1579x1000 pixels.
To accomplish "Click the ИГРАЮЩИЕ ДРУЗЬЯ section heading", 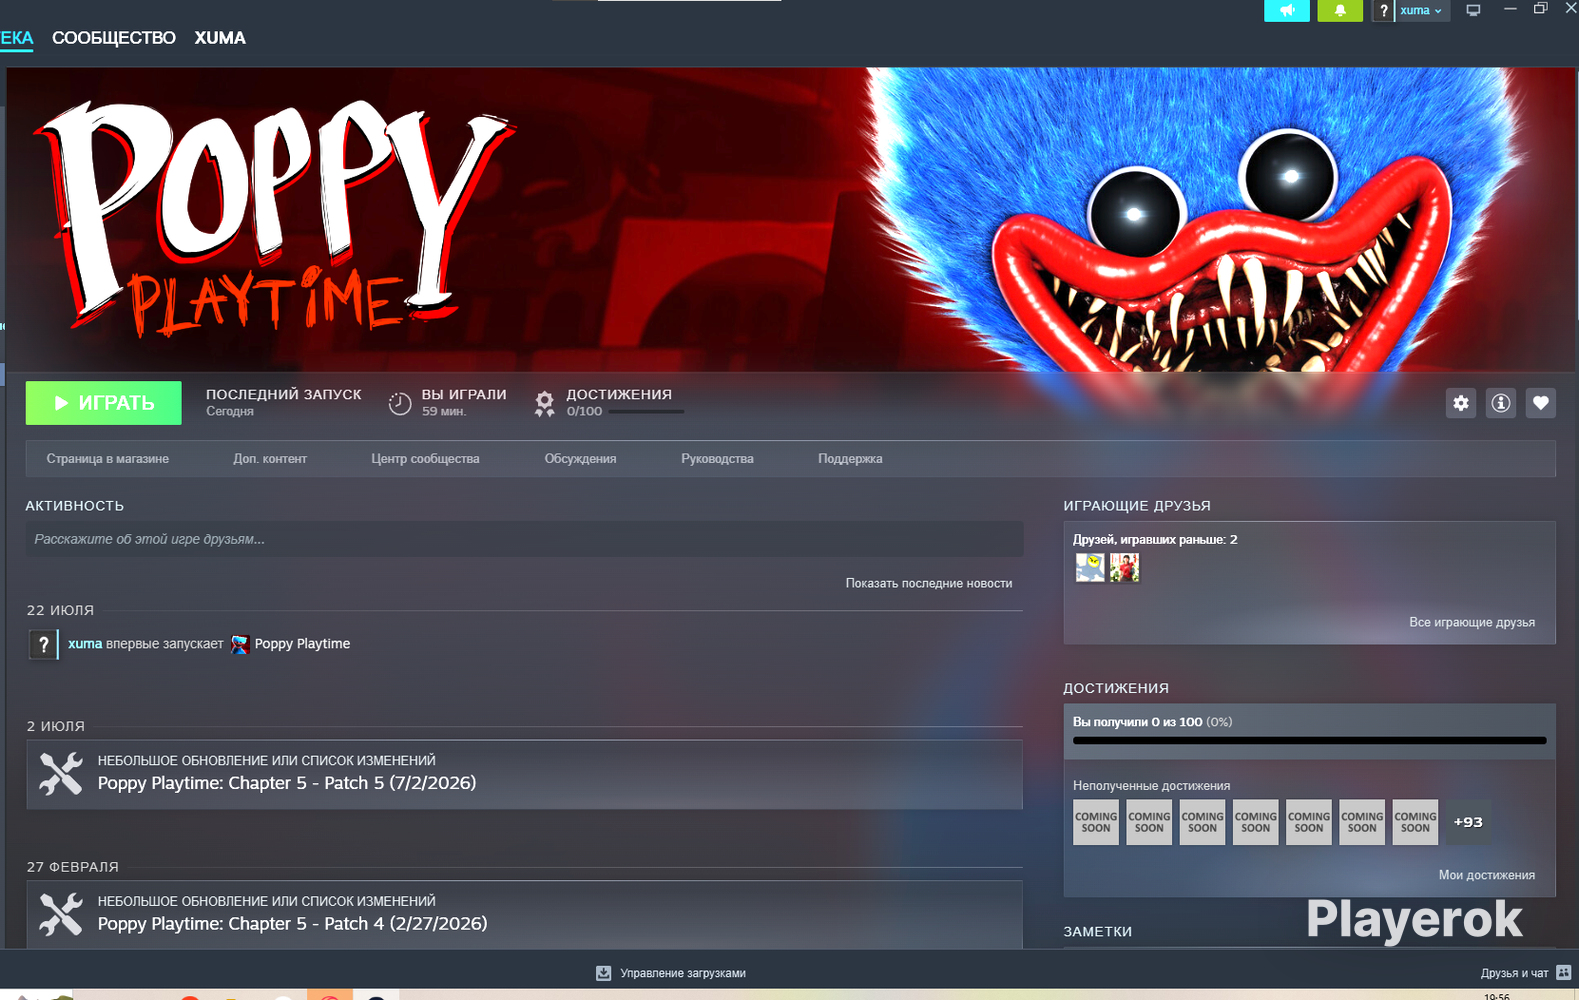I will click(x=1137, y=506).
